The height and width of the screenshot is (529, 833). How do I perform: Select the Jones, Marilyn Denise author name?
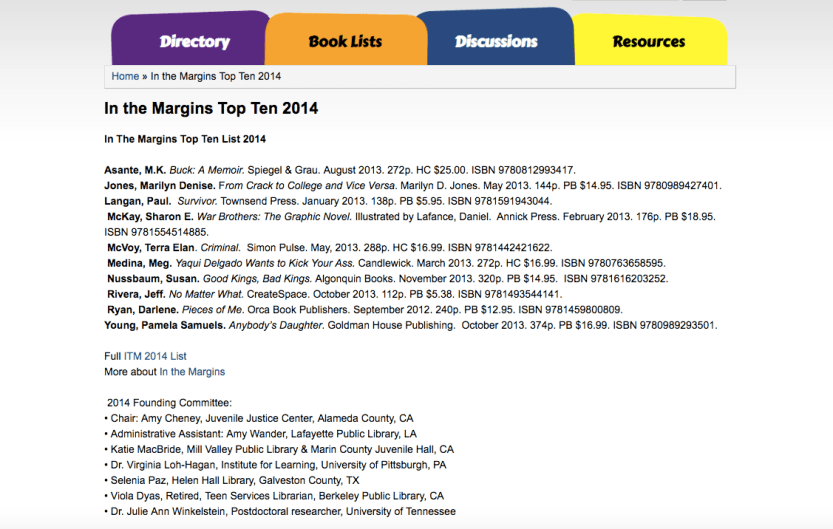pyautogui.click(x=159, y=185)
